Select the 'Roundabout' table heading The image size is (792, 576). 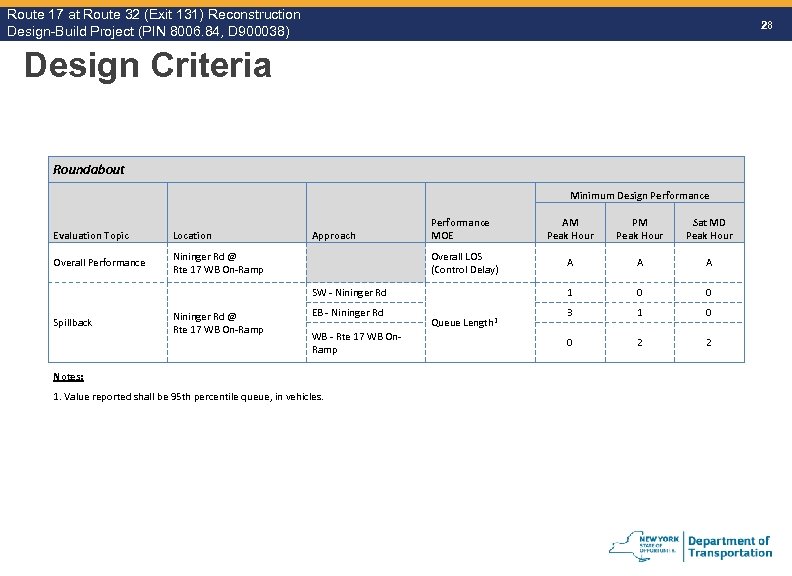(x=88, y=169)
